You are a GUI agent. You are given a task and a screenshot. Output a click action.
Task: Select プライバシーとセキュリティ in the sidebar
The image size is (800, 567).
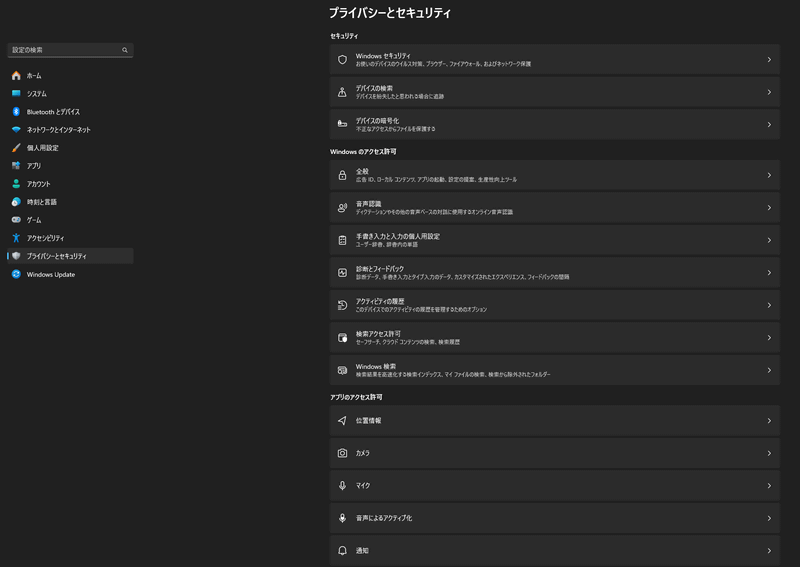[70, 256]
